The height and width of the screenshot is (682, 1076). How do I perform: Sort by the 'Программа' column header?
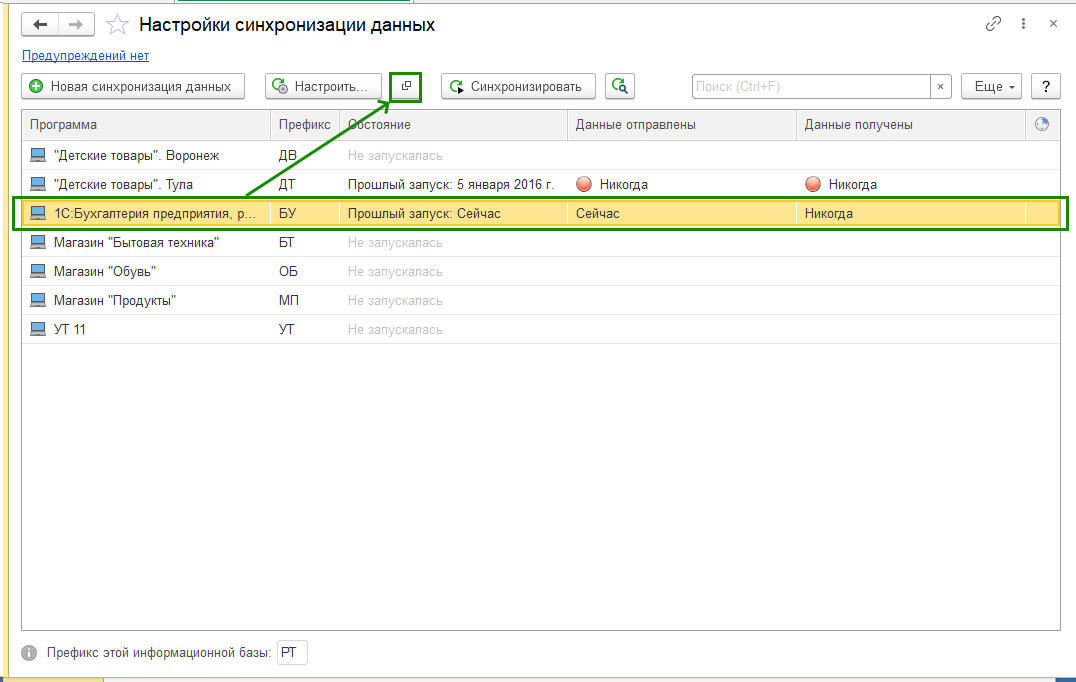coord(146,125)
